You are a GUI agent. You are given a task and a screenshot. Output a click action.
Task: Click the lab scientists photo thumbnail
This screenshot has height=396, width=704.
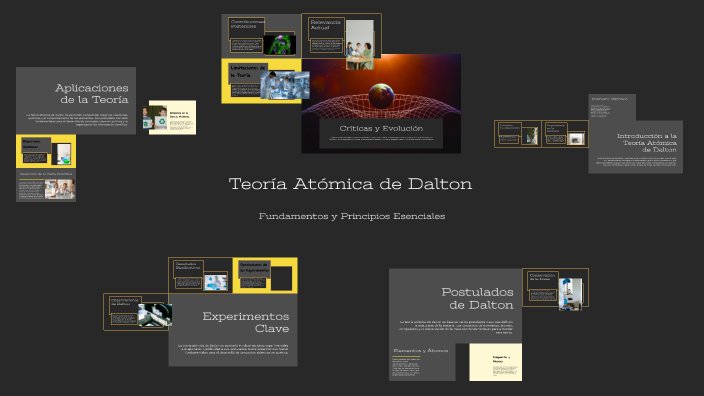(285, 85)
